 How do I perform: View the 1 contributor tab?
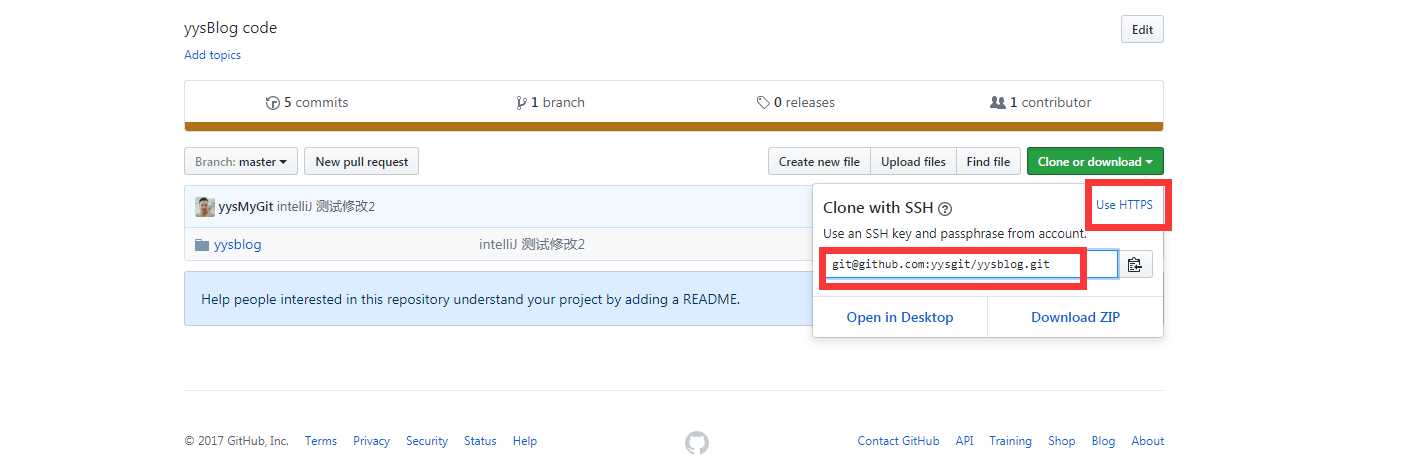[x=1040, y=102]
